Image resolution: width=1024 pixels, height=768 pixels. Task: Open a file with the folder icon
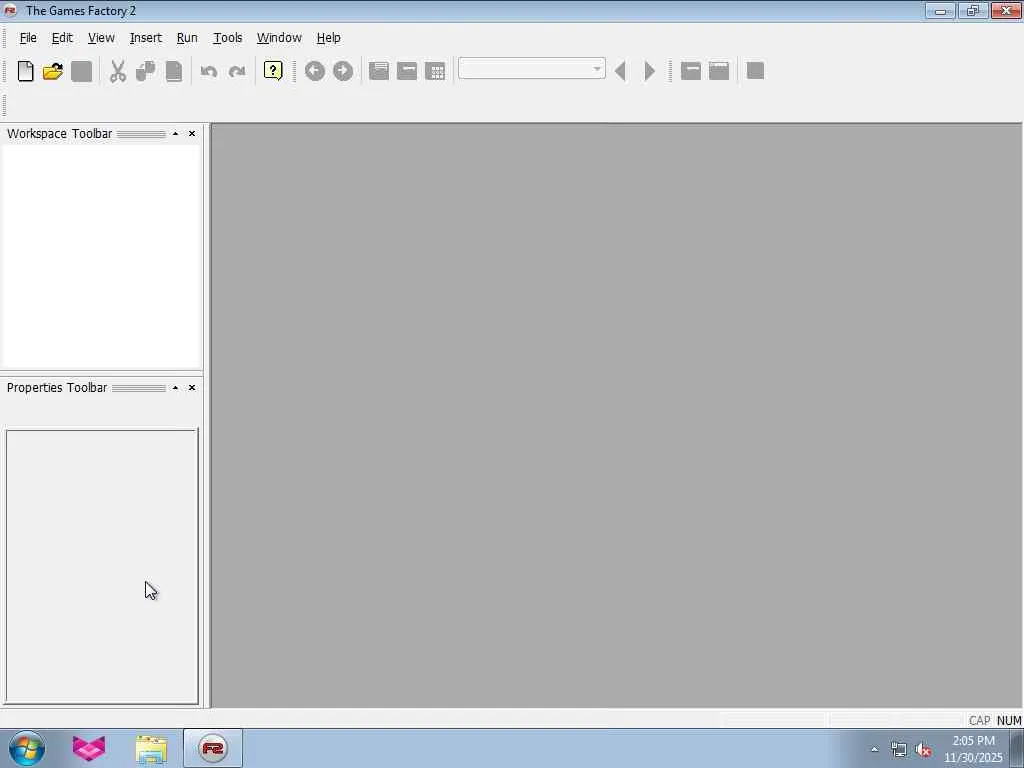[x=53, y=71]
